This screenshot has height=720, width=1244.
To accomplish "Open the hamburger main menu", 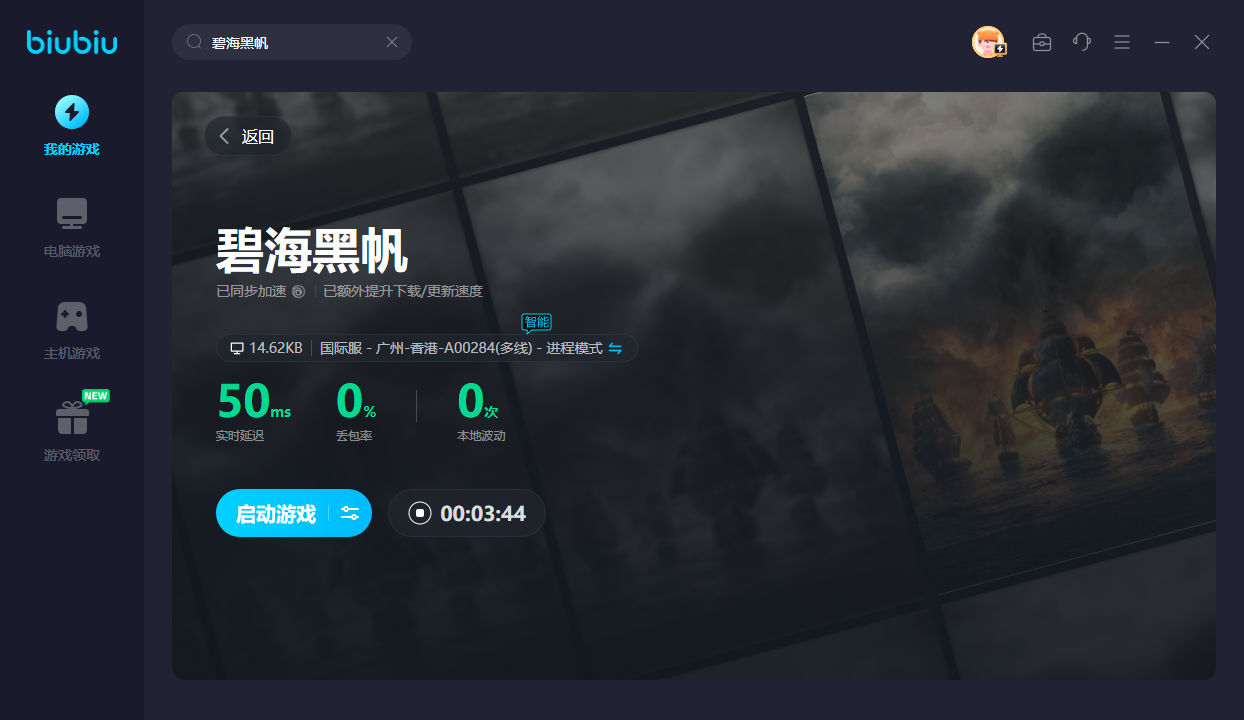I will (x=1122, y=42).
